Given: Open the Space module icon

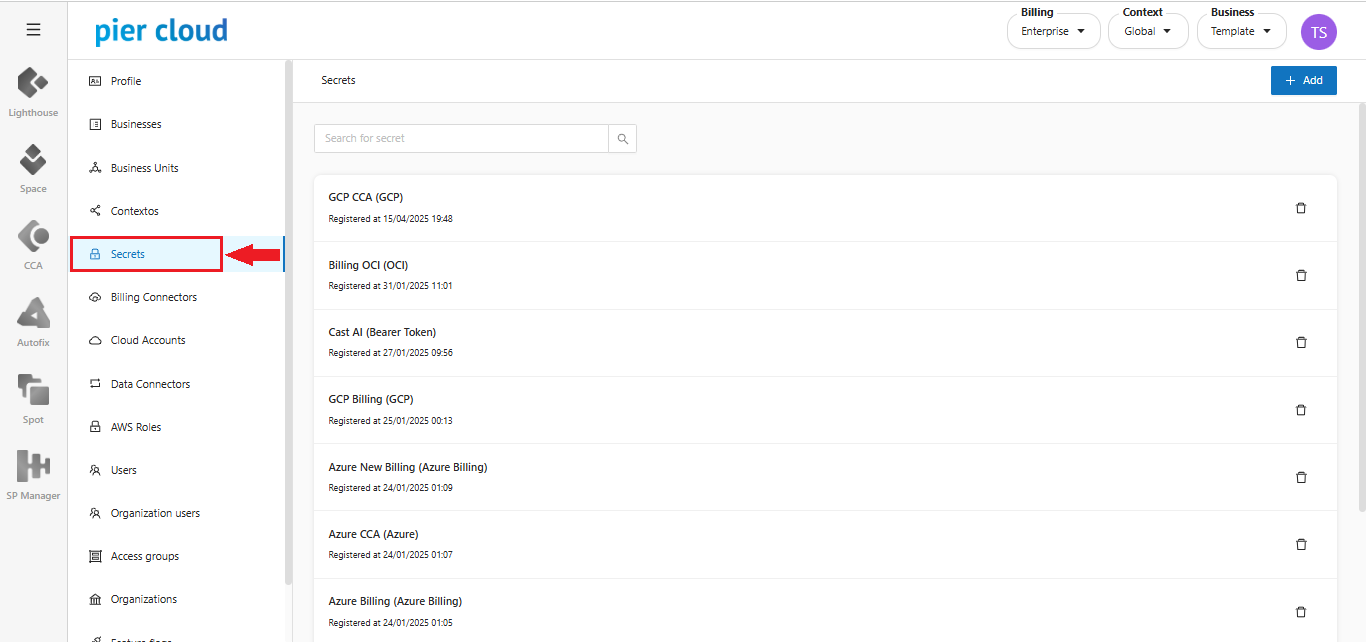Looking at the screenshot, I should (33, 161).
